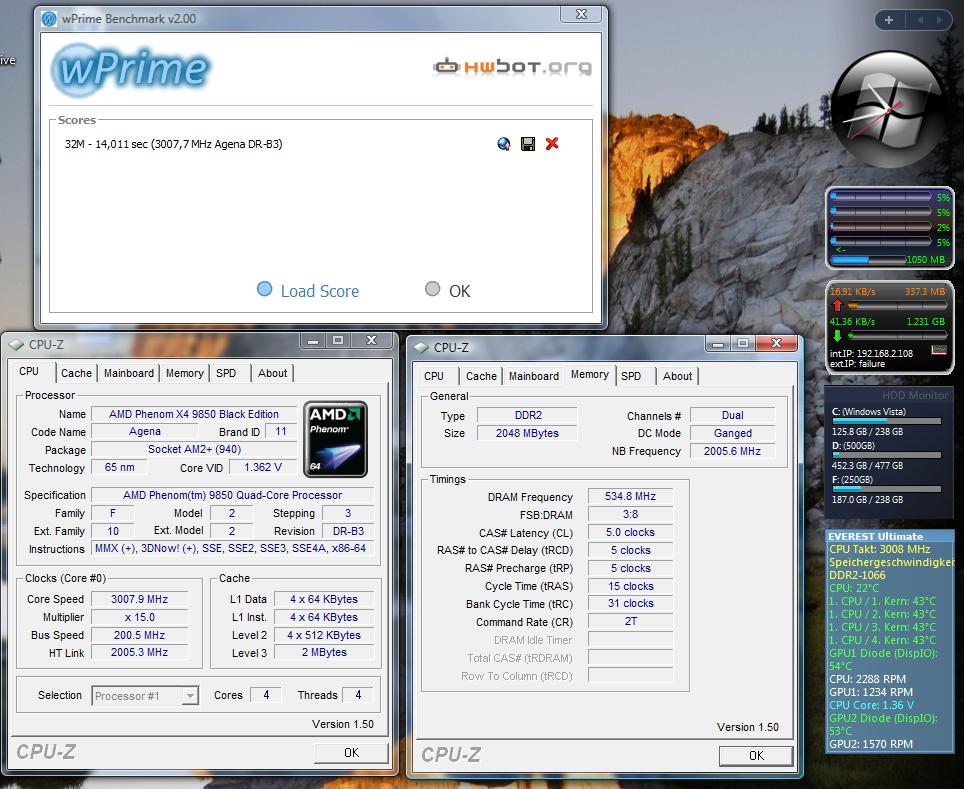Open the Cache tab in left CPU-Z window
The height and width of the screenshot is (789, 964).
(x=76, y=373)
